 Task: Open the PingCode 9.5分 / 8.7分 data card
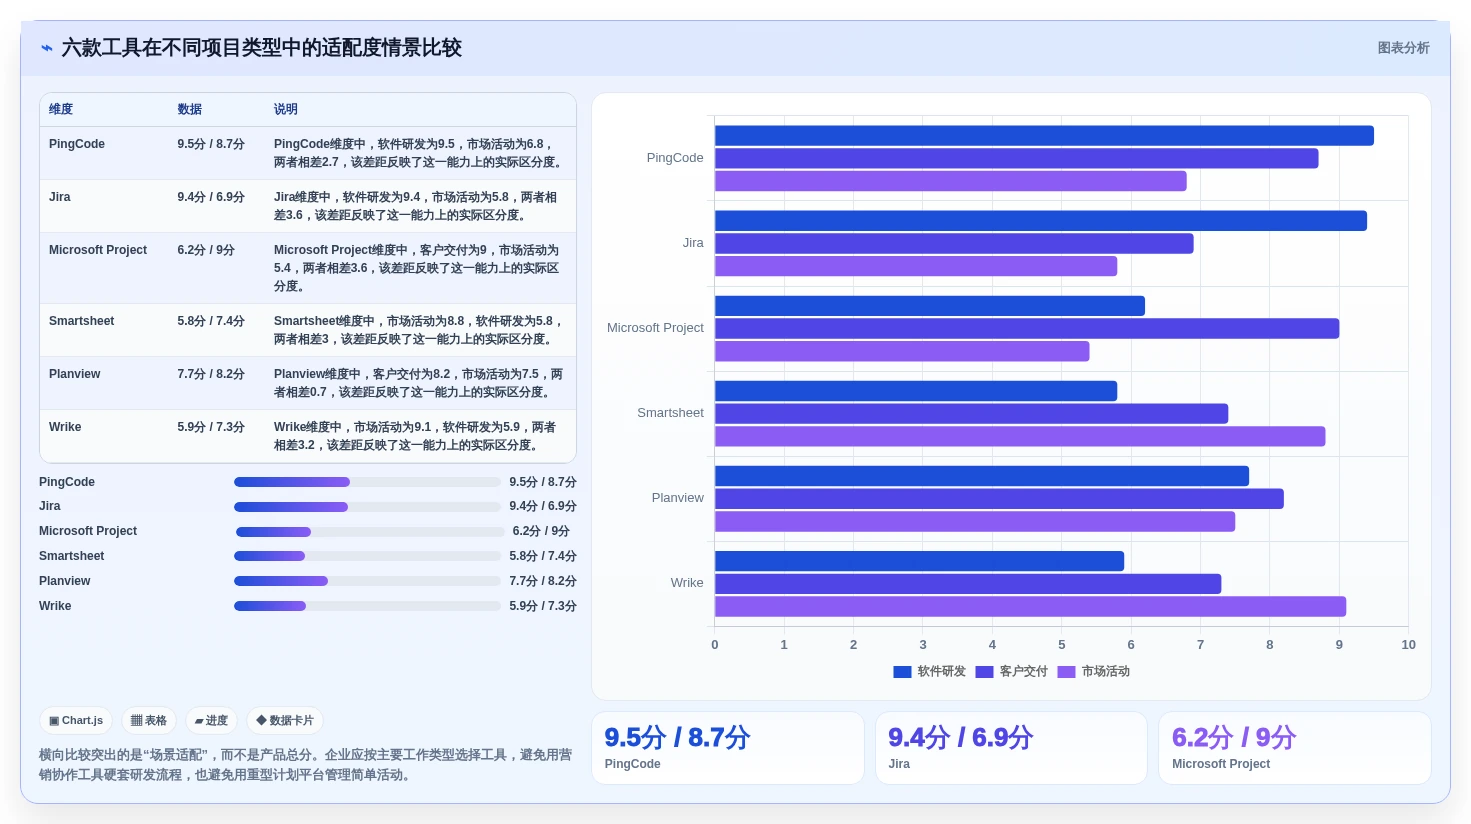pyautogui.click(x=728, y=748)
